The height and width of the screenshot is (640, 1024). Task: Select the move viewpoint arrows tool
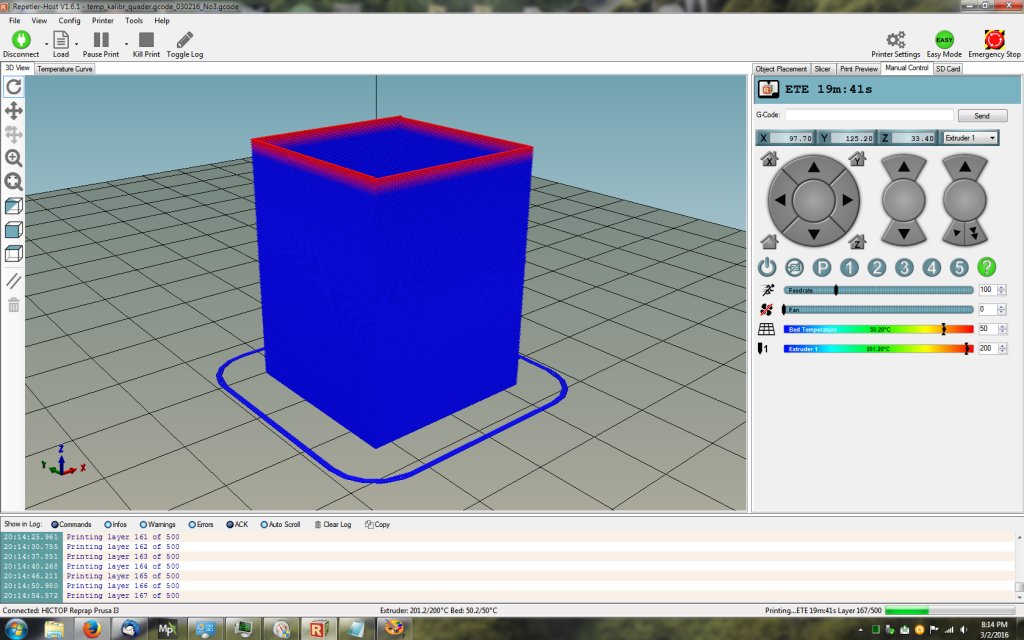14,110
